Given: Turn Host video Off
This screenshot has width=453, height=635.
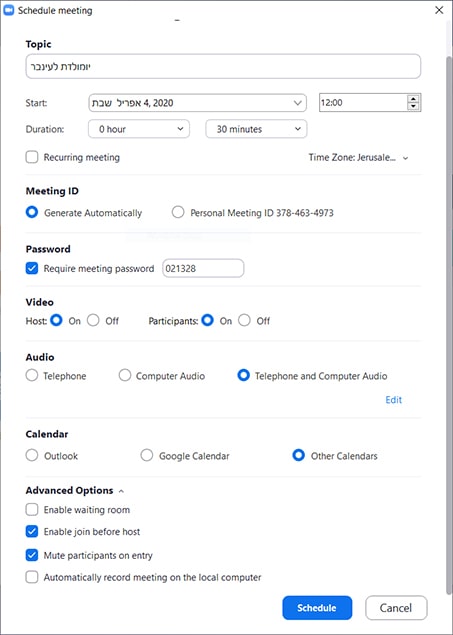Looking at the screenshot, I should [93, 321].
